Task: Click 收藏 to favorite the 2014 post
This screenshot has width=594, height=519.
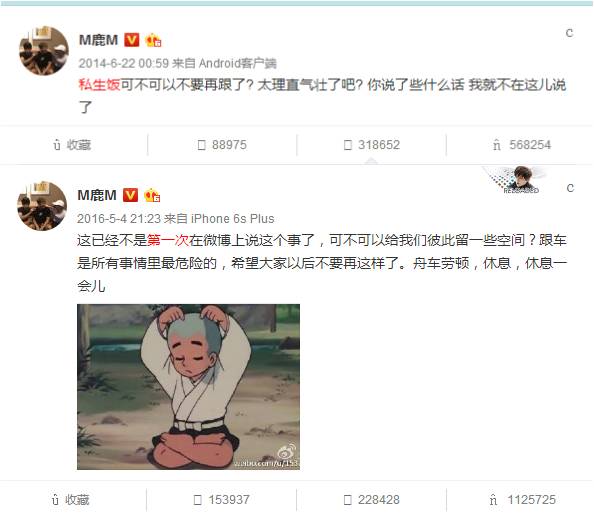Action: pos(72,145)
